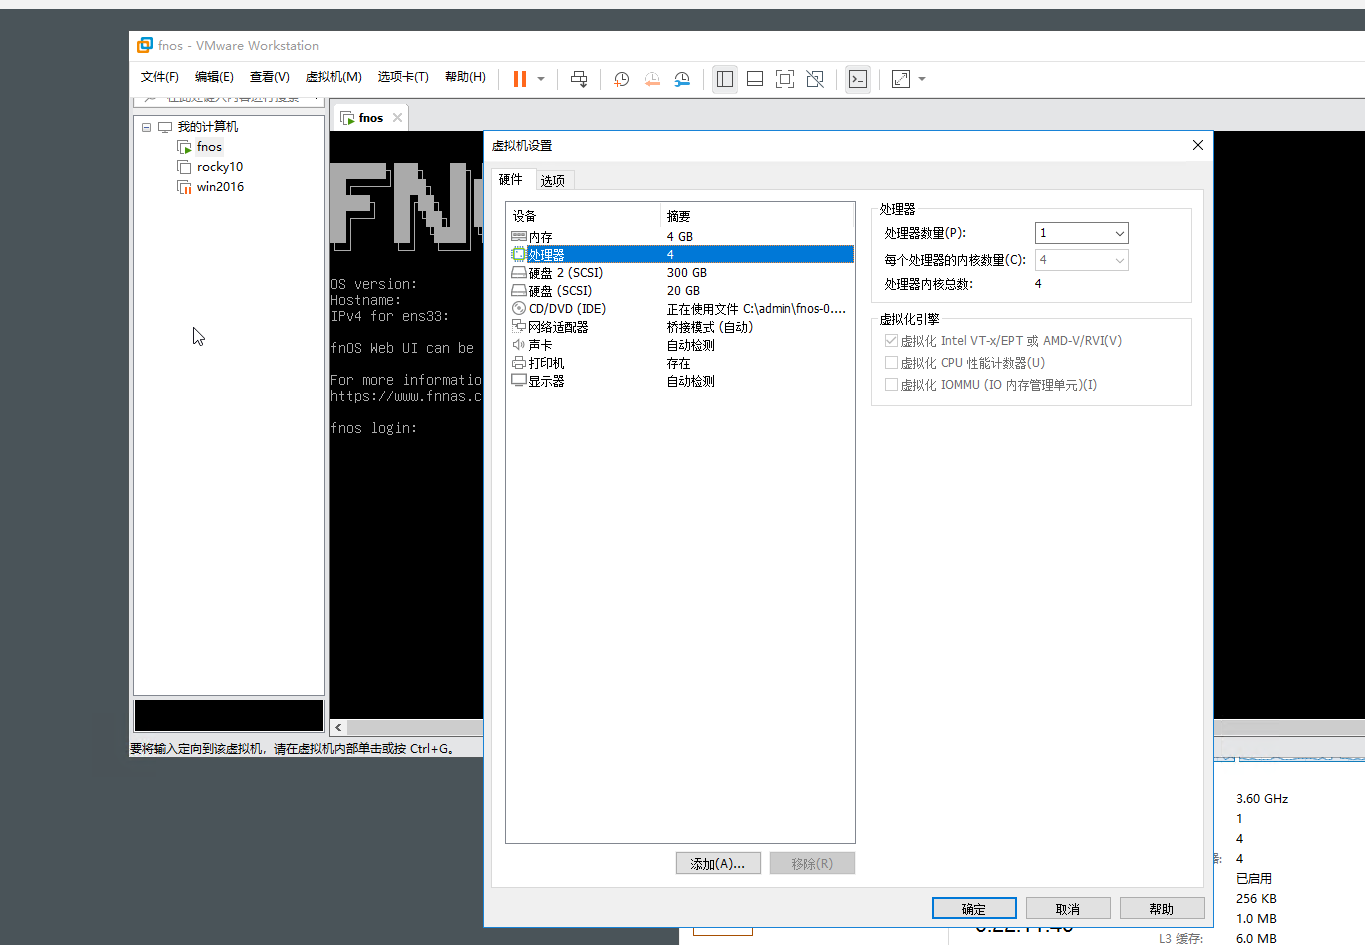1365x945 pixels.
Task: Enable the 虚拟化 IOMMU checkbox
Action: (891, 384)
